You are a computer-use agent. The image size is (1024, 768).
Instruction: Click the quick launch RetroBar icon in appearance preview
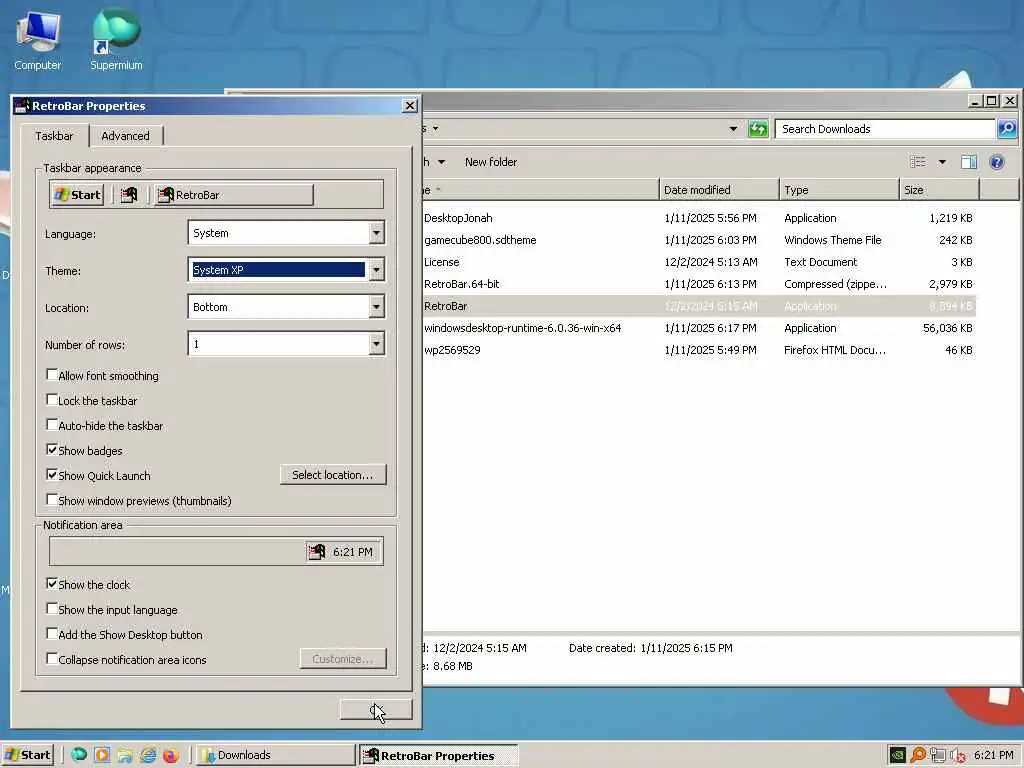[x=129, y=195]
